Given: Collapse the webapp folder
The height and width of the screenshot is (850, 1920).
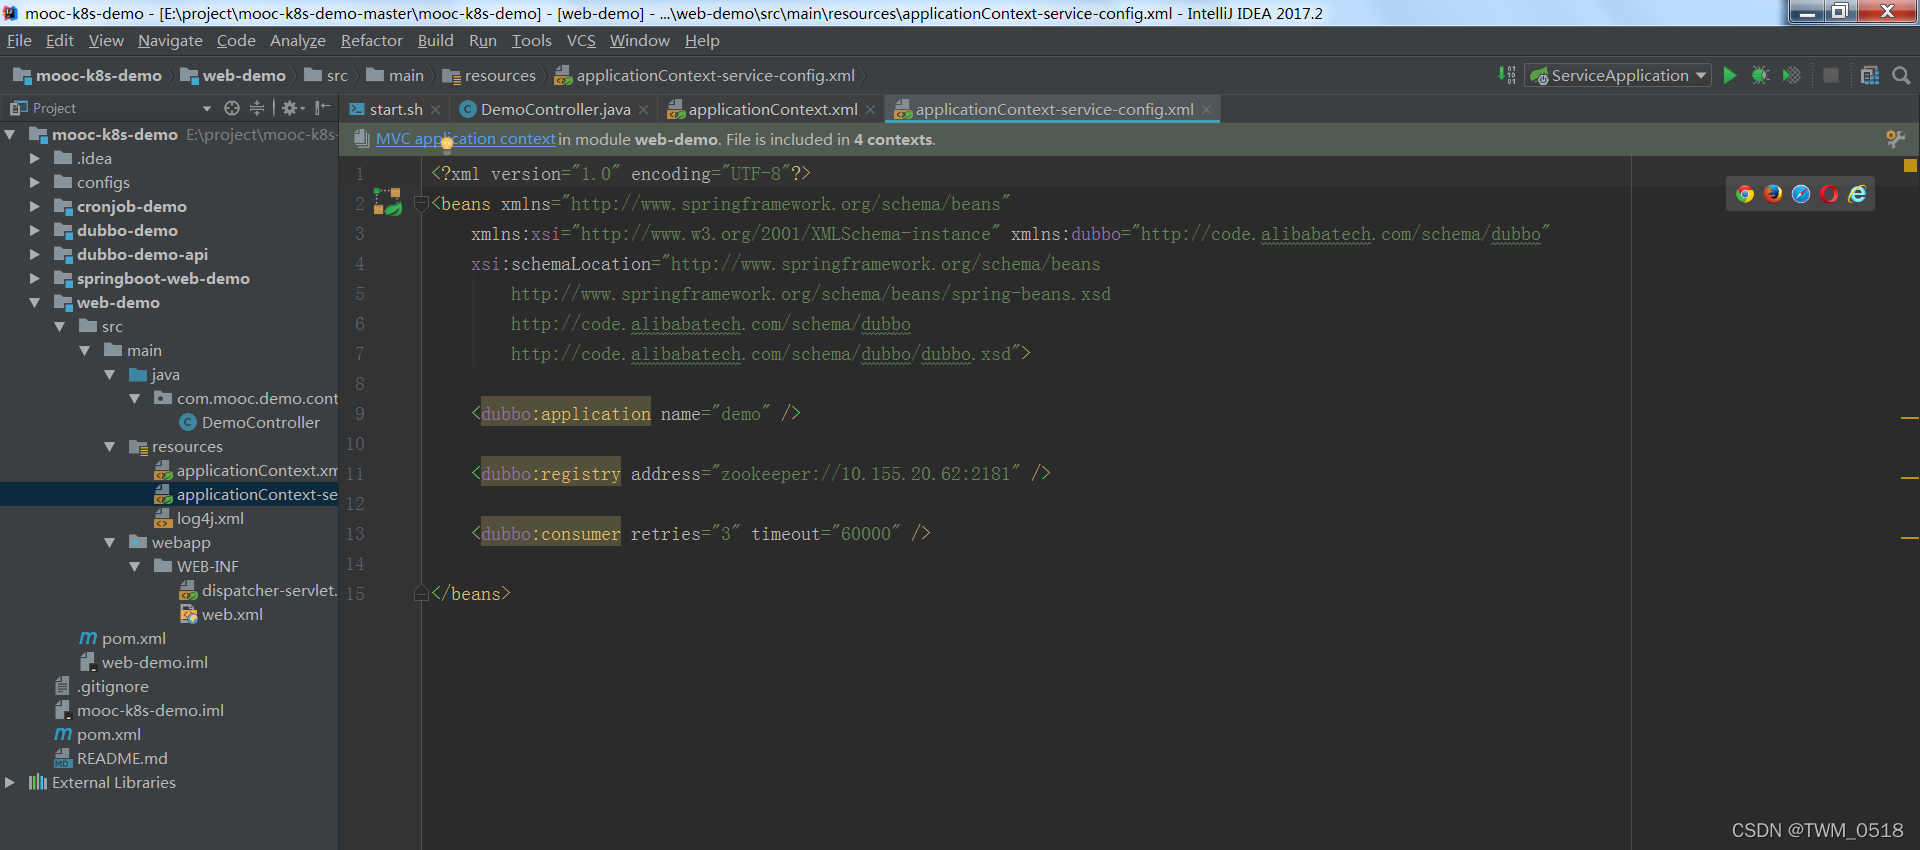Looking at the screenshot, I should coord(110,542).
